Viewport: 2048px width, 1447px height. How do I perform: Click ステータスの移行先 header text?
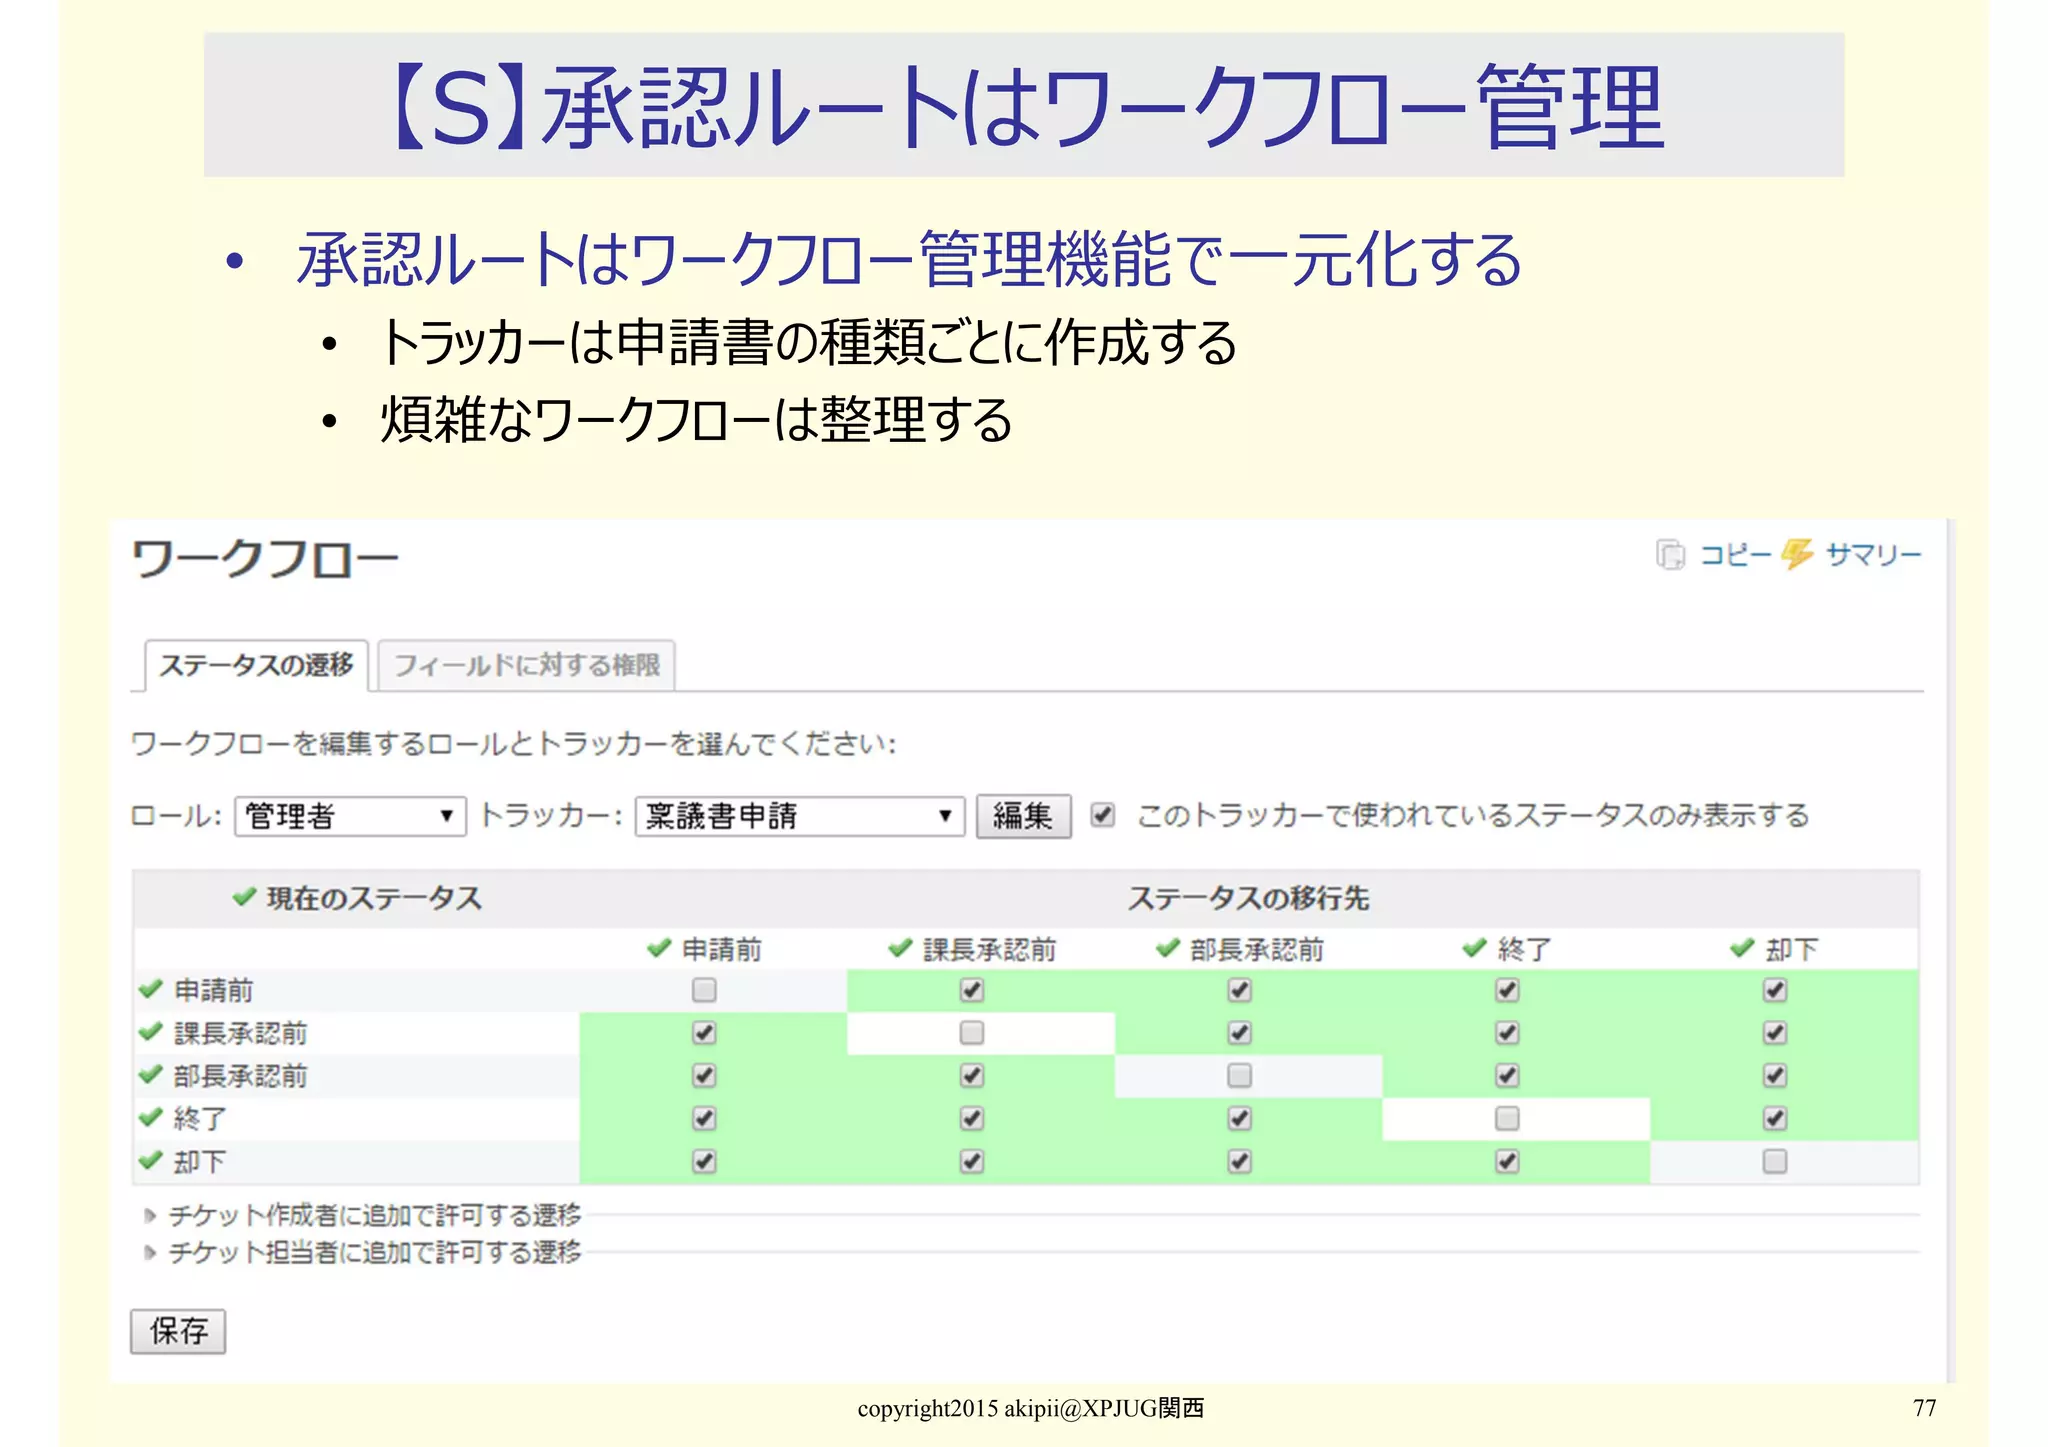pyautogui.click(x=1248, y=898)
